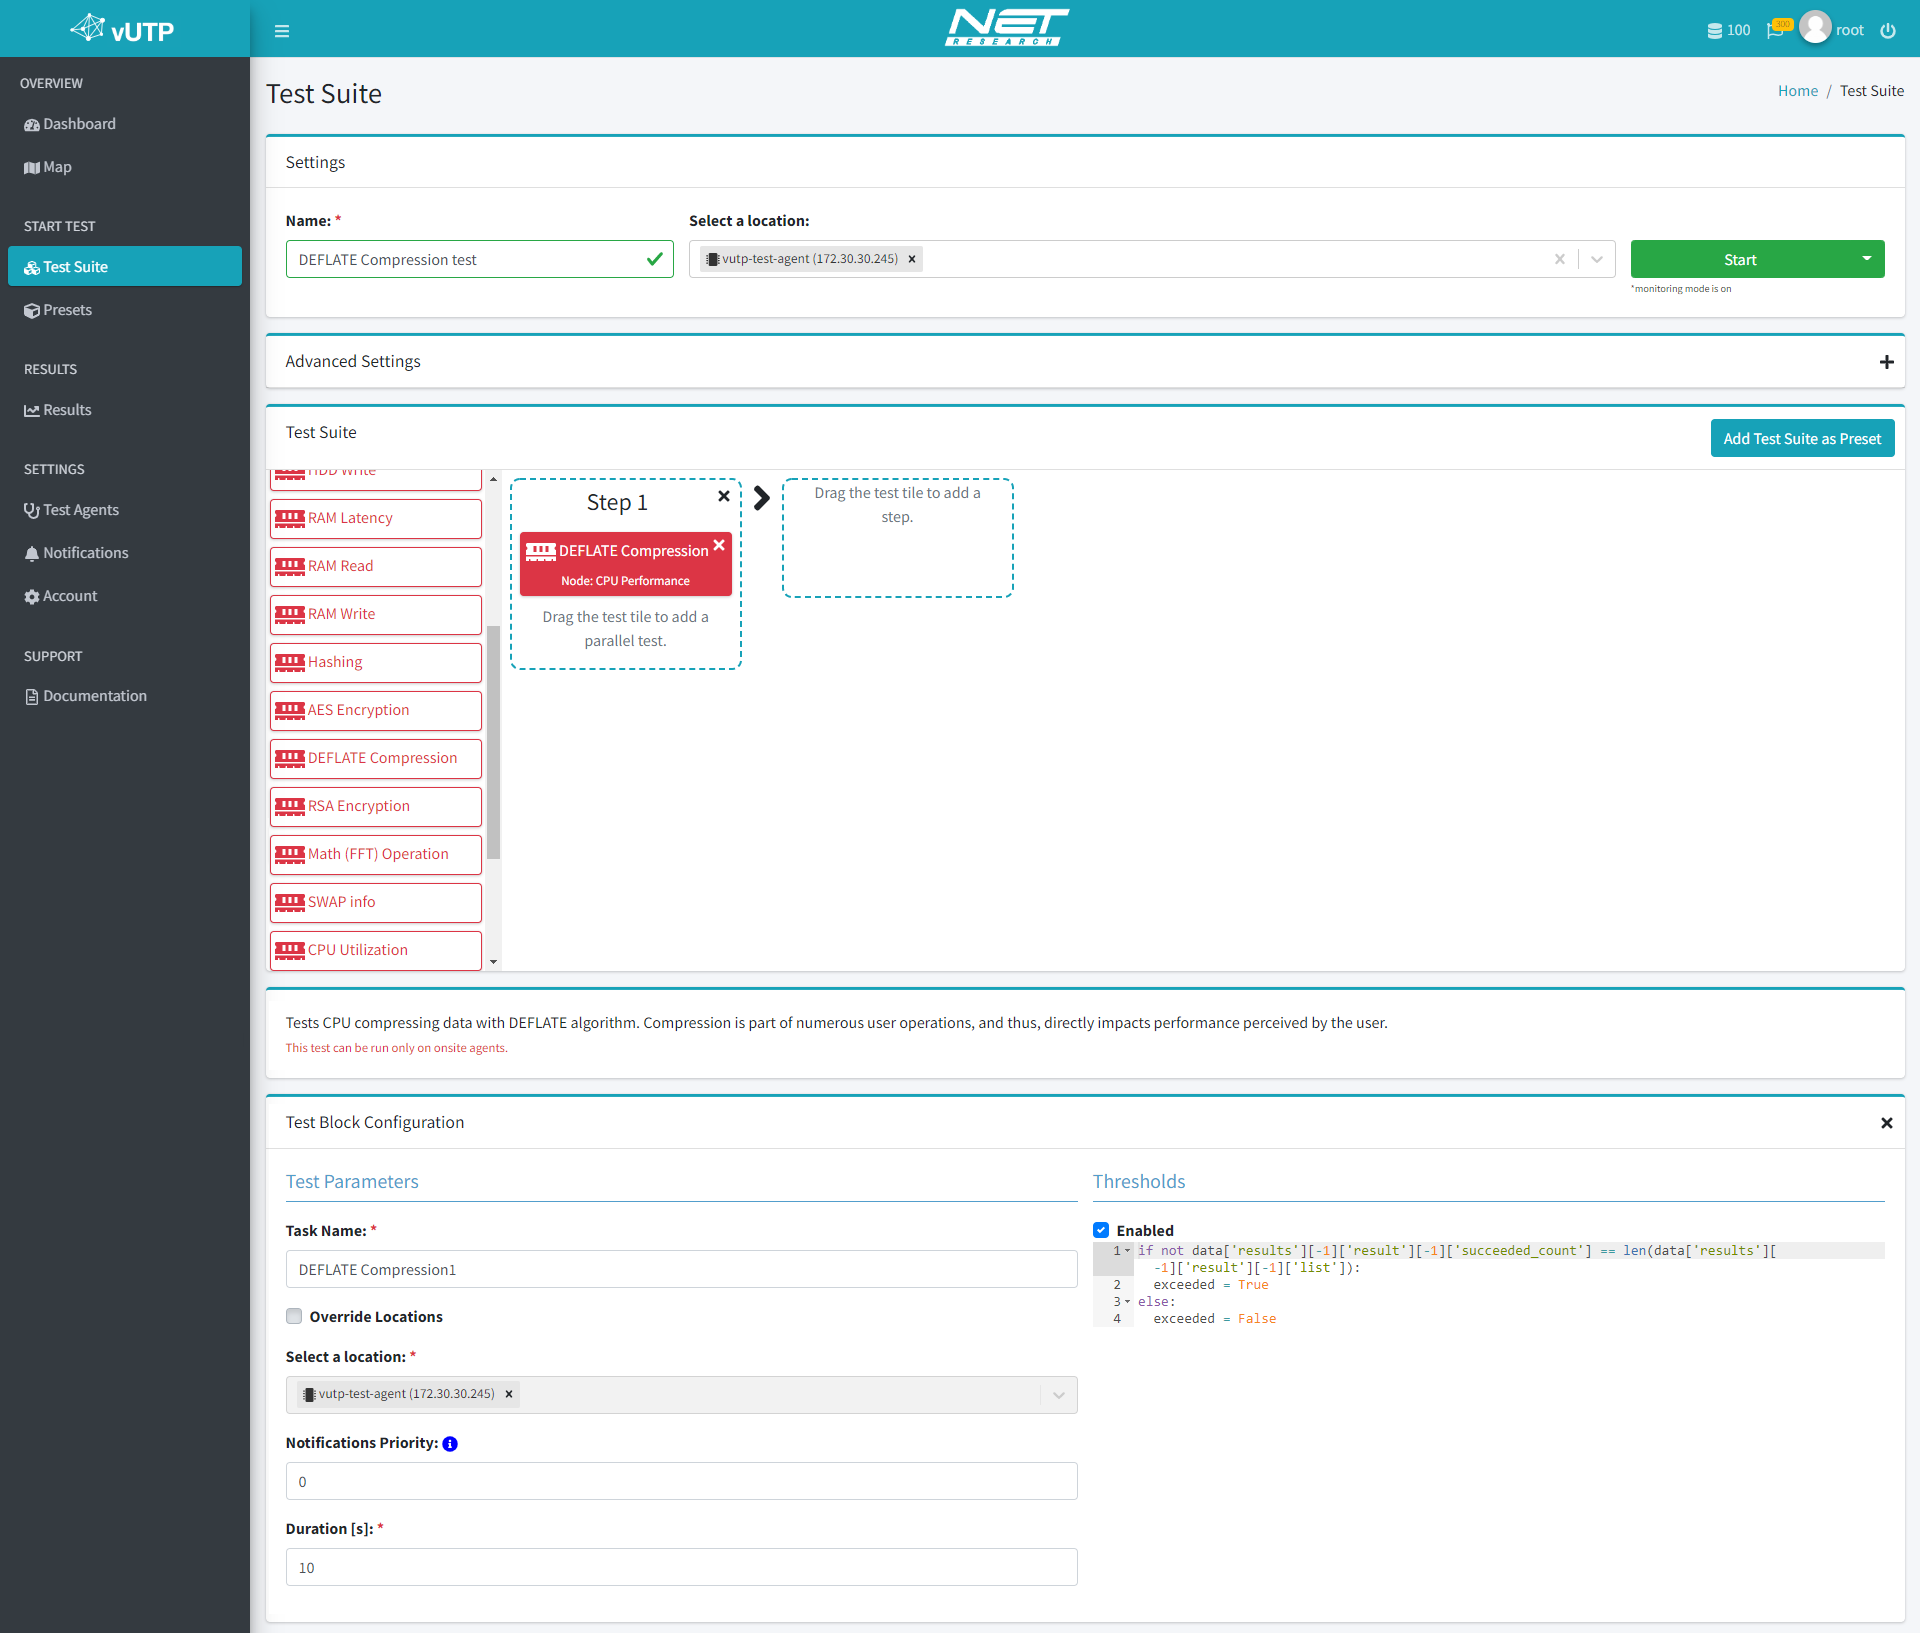The image size is (1920, 1633).
Task: Collapse code fold arrow on line 1
Action: pos(1128,1250)
